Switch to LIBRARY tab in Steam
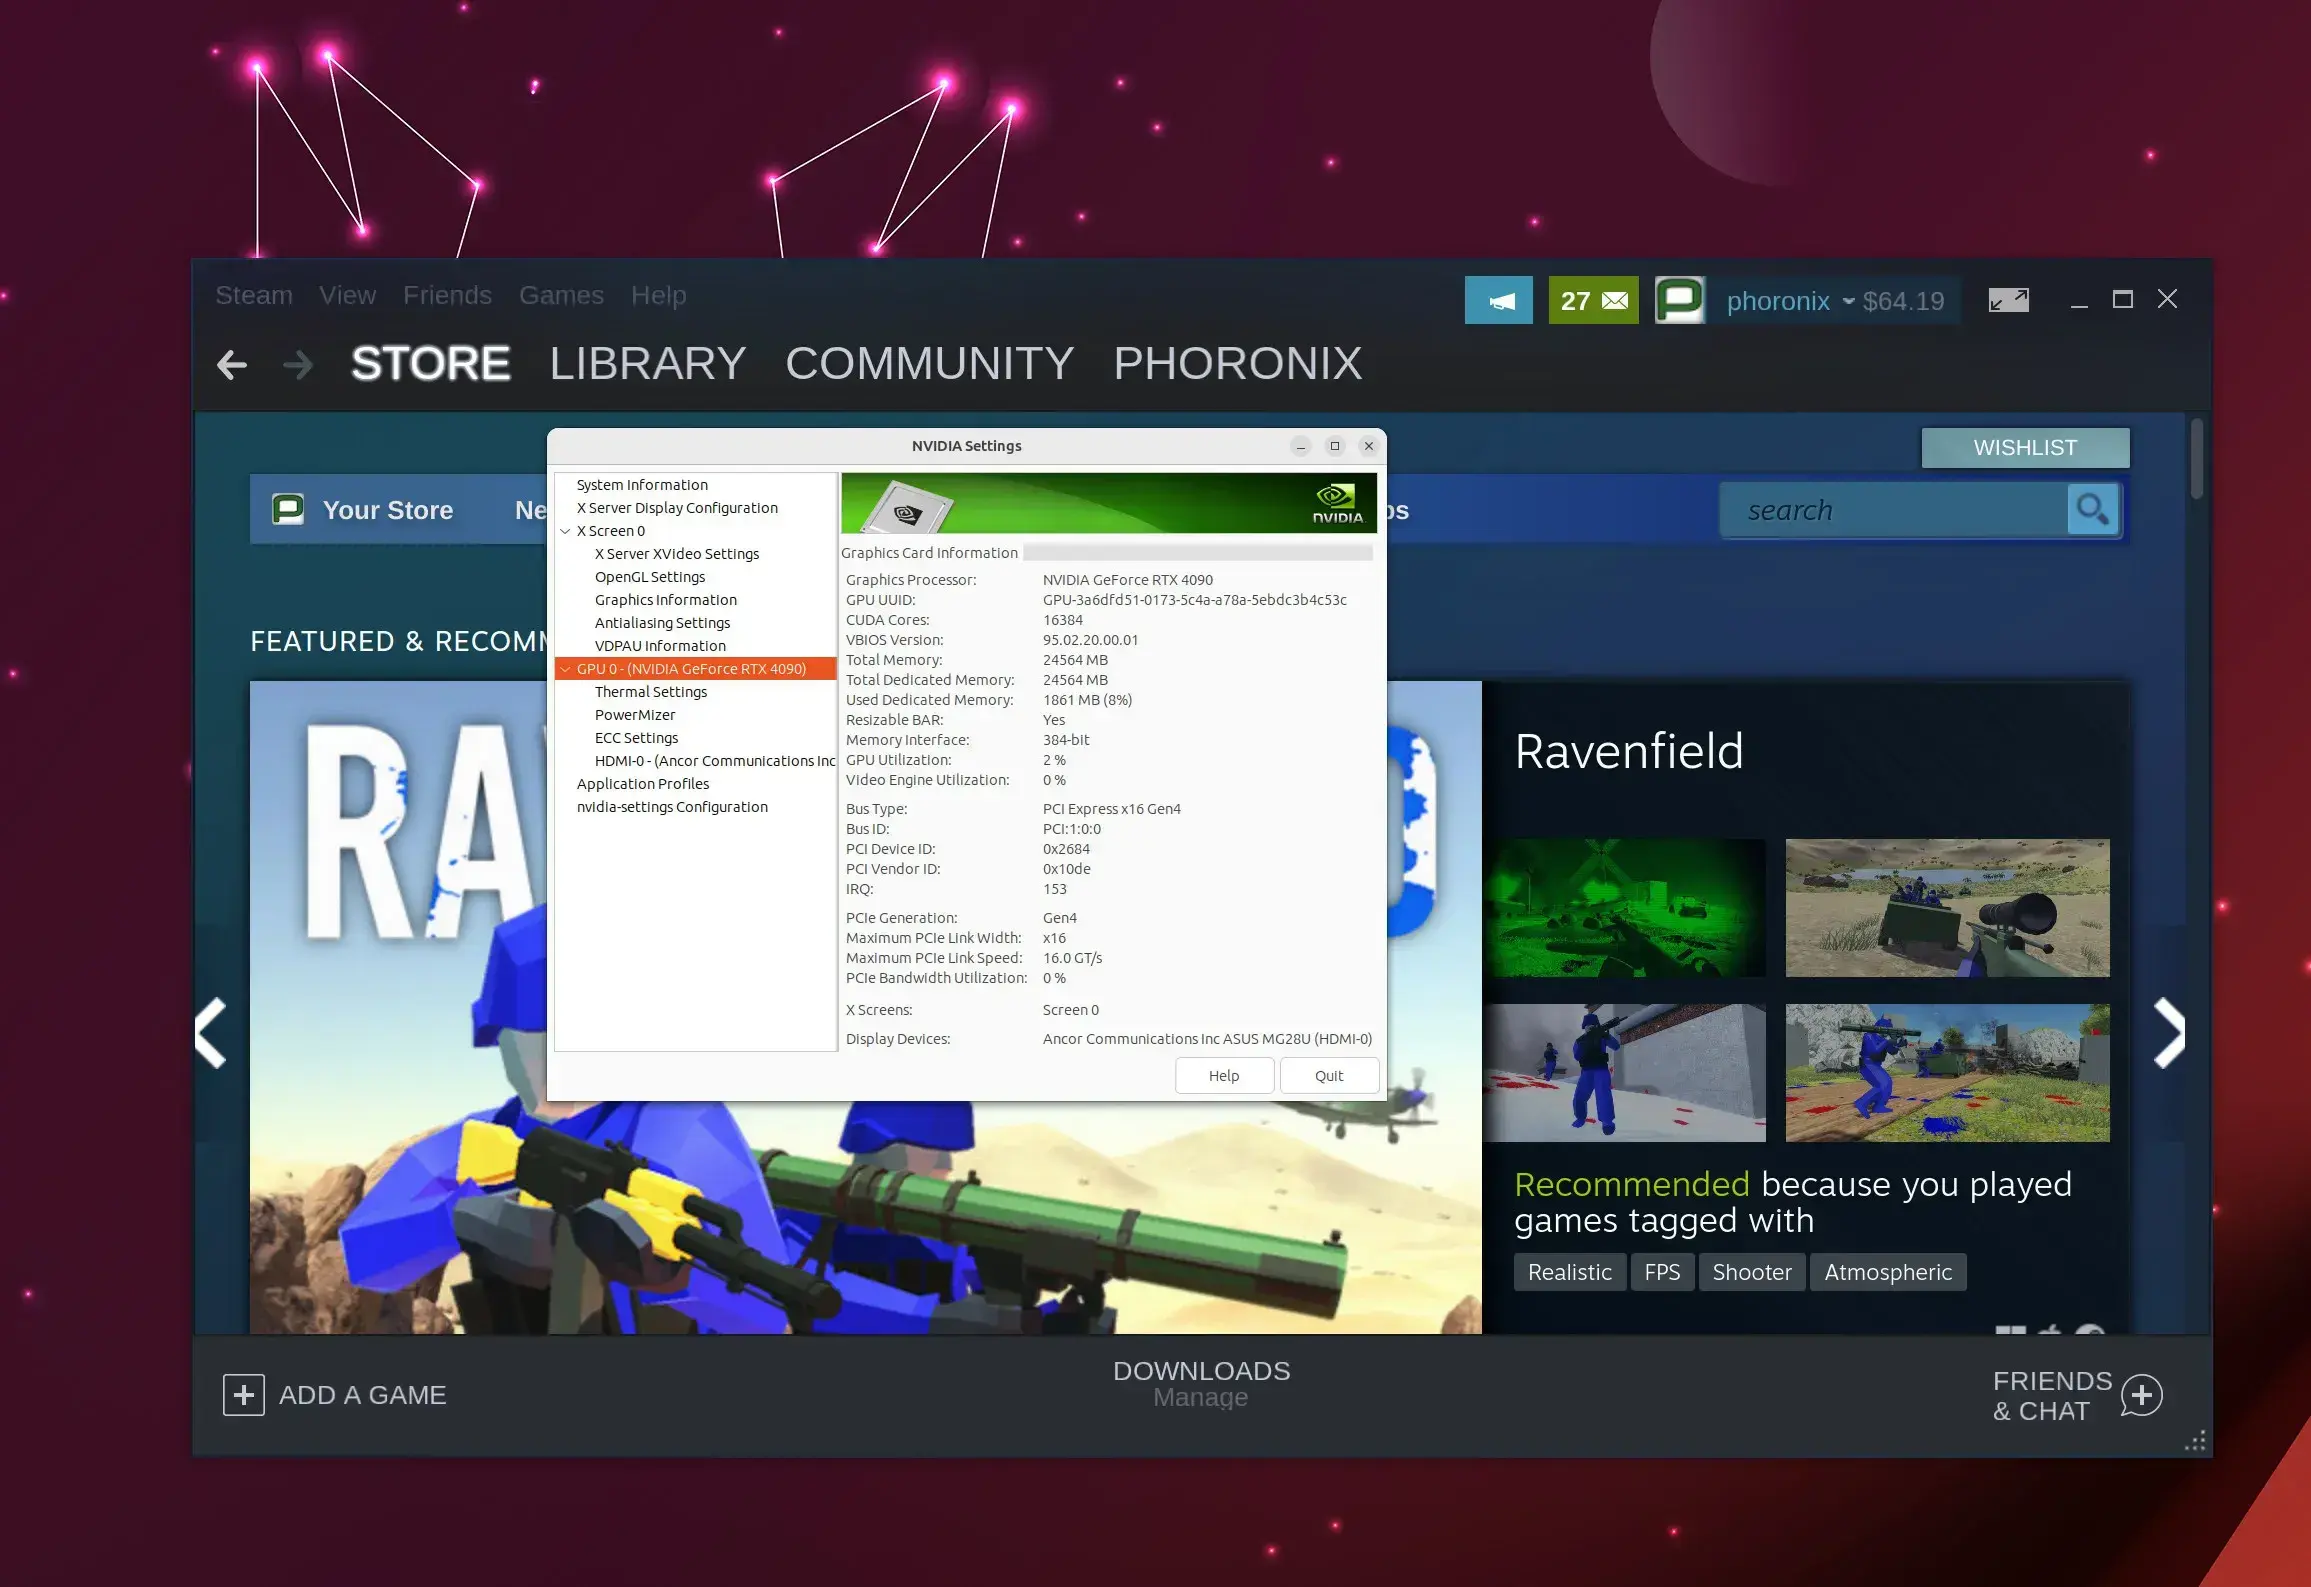This screenshot has height=1587, width=2311. pos(650,363)
